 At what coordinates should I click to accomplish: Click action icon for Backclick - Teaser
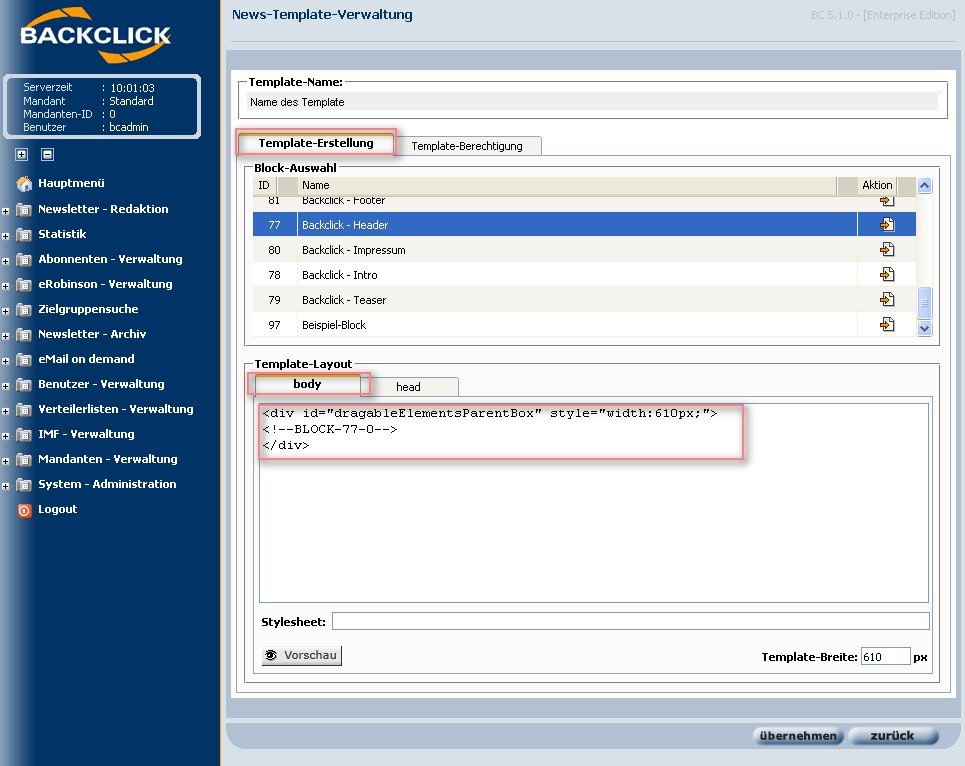point(886,300)
